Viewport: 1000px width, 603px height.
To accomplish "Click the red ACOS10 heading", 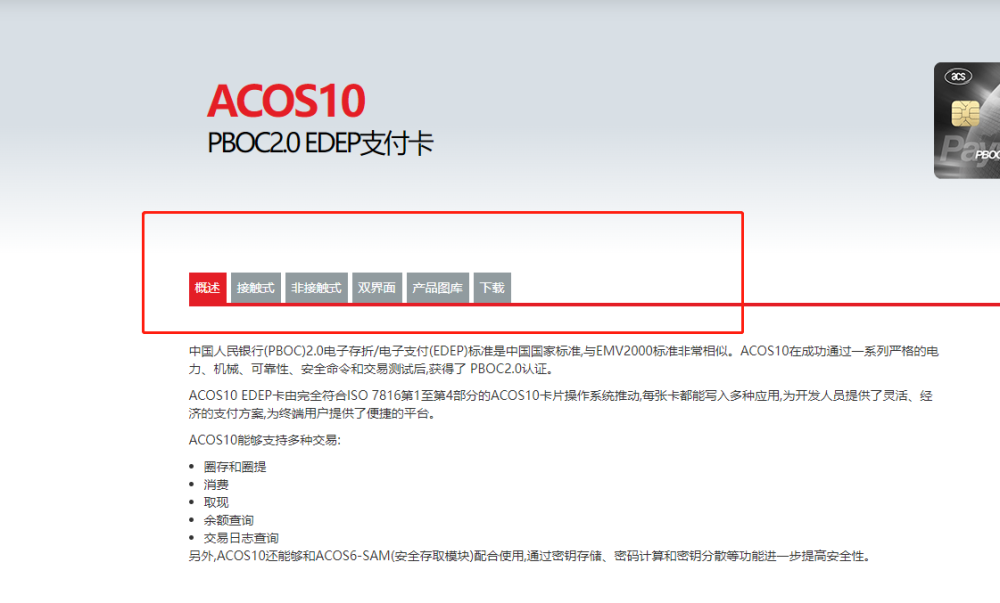I will pos(286,101).
